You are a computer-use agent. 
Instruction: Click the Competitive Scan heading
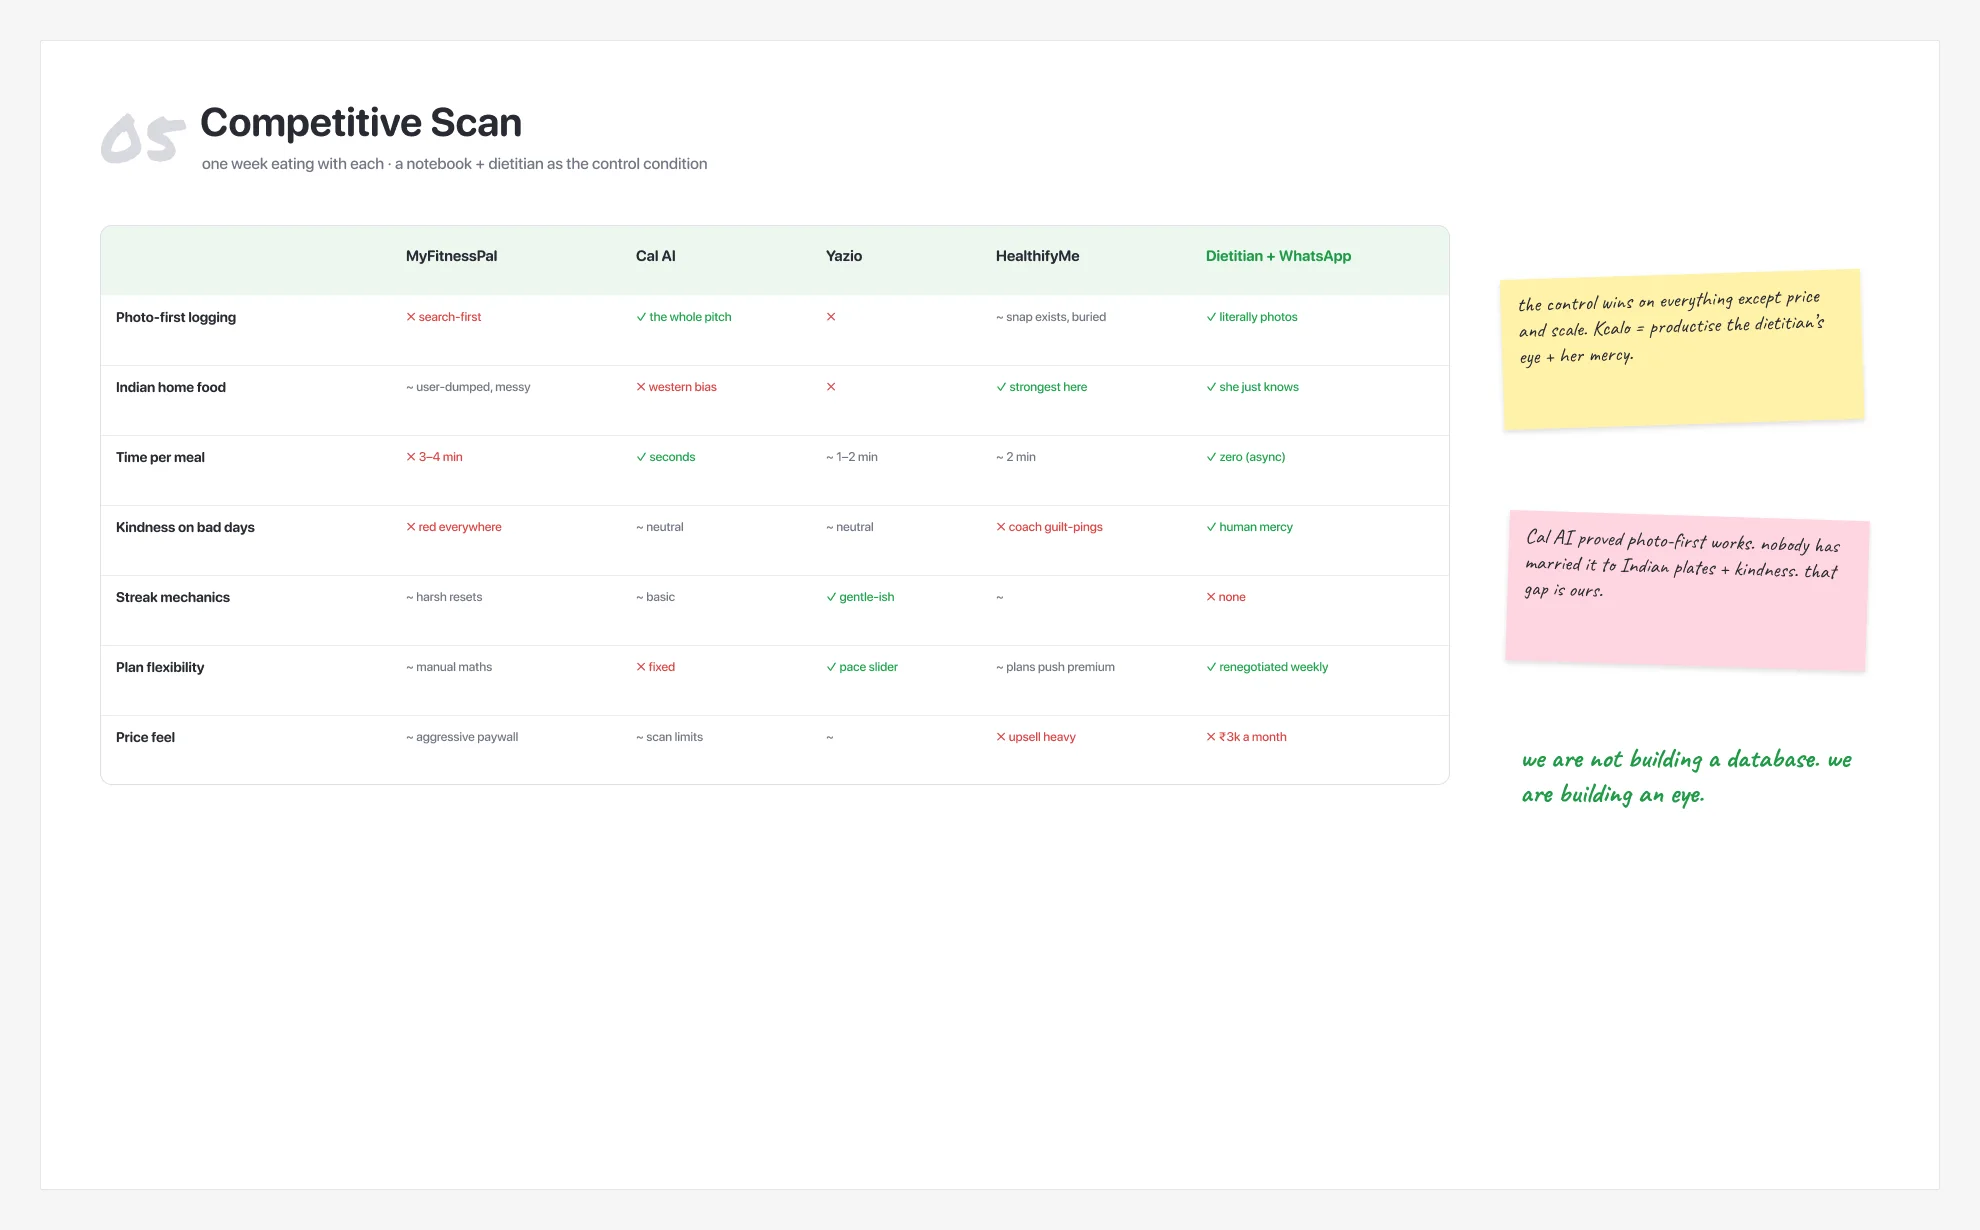[x=361, y=122]
